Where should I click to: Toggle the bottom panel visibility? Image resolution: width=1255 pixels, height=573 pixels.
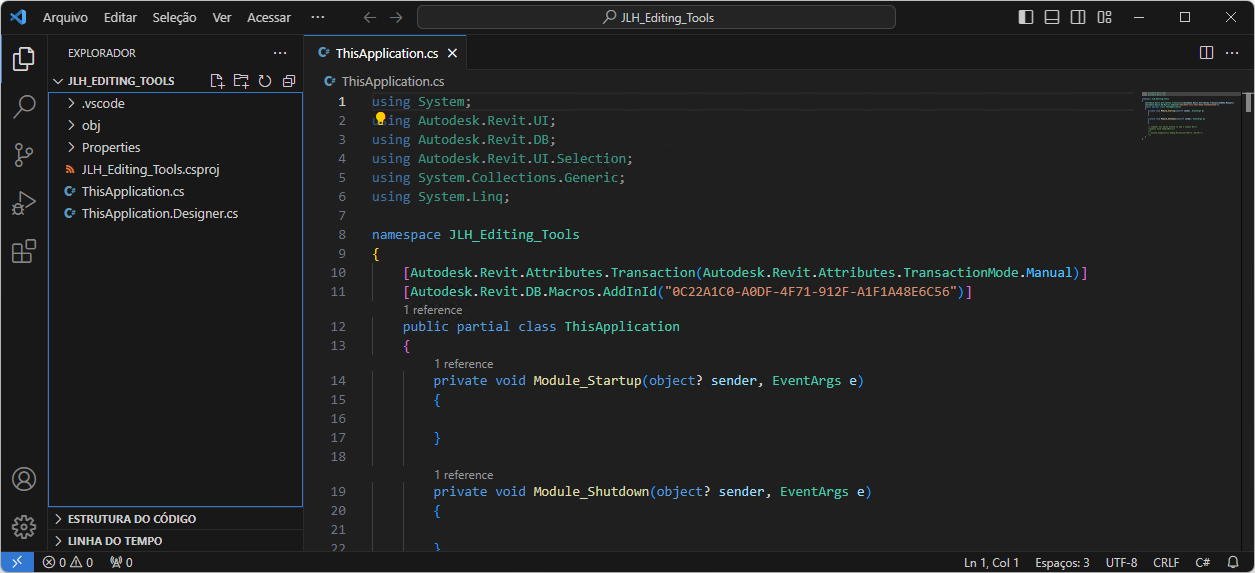point(1052,17)
